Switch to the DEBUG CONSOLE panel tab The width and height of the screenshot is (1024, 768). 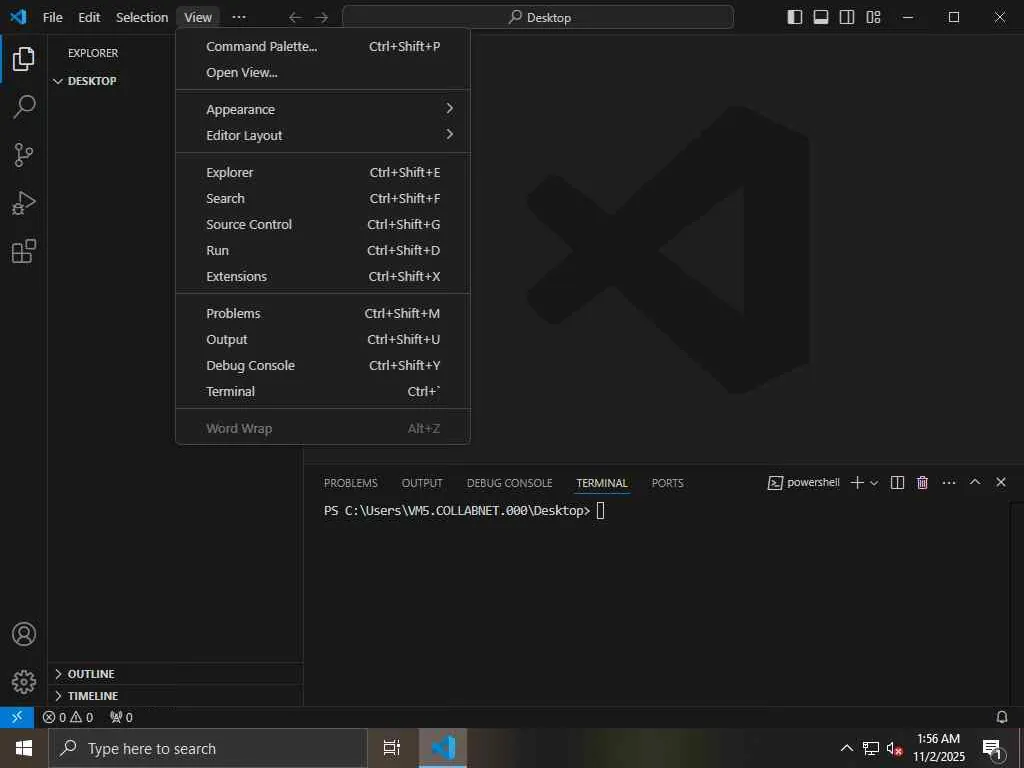pyautogui.click(x=509, y=483)
